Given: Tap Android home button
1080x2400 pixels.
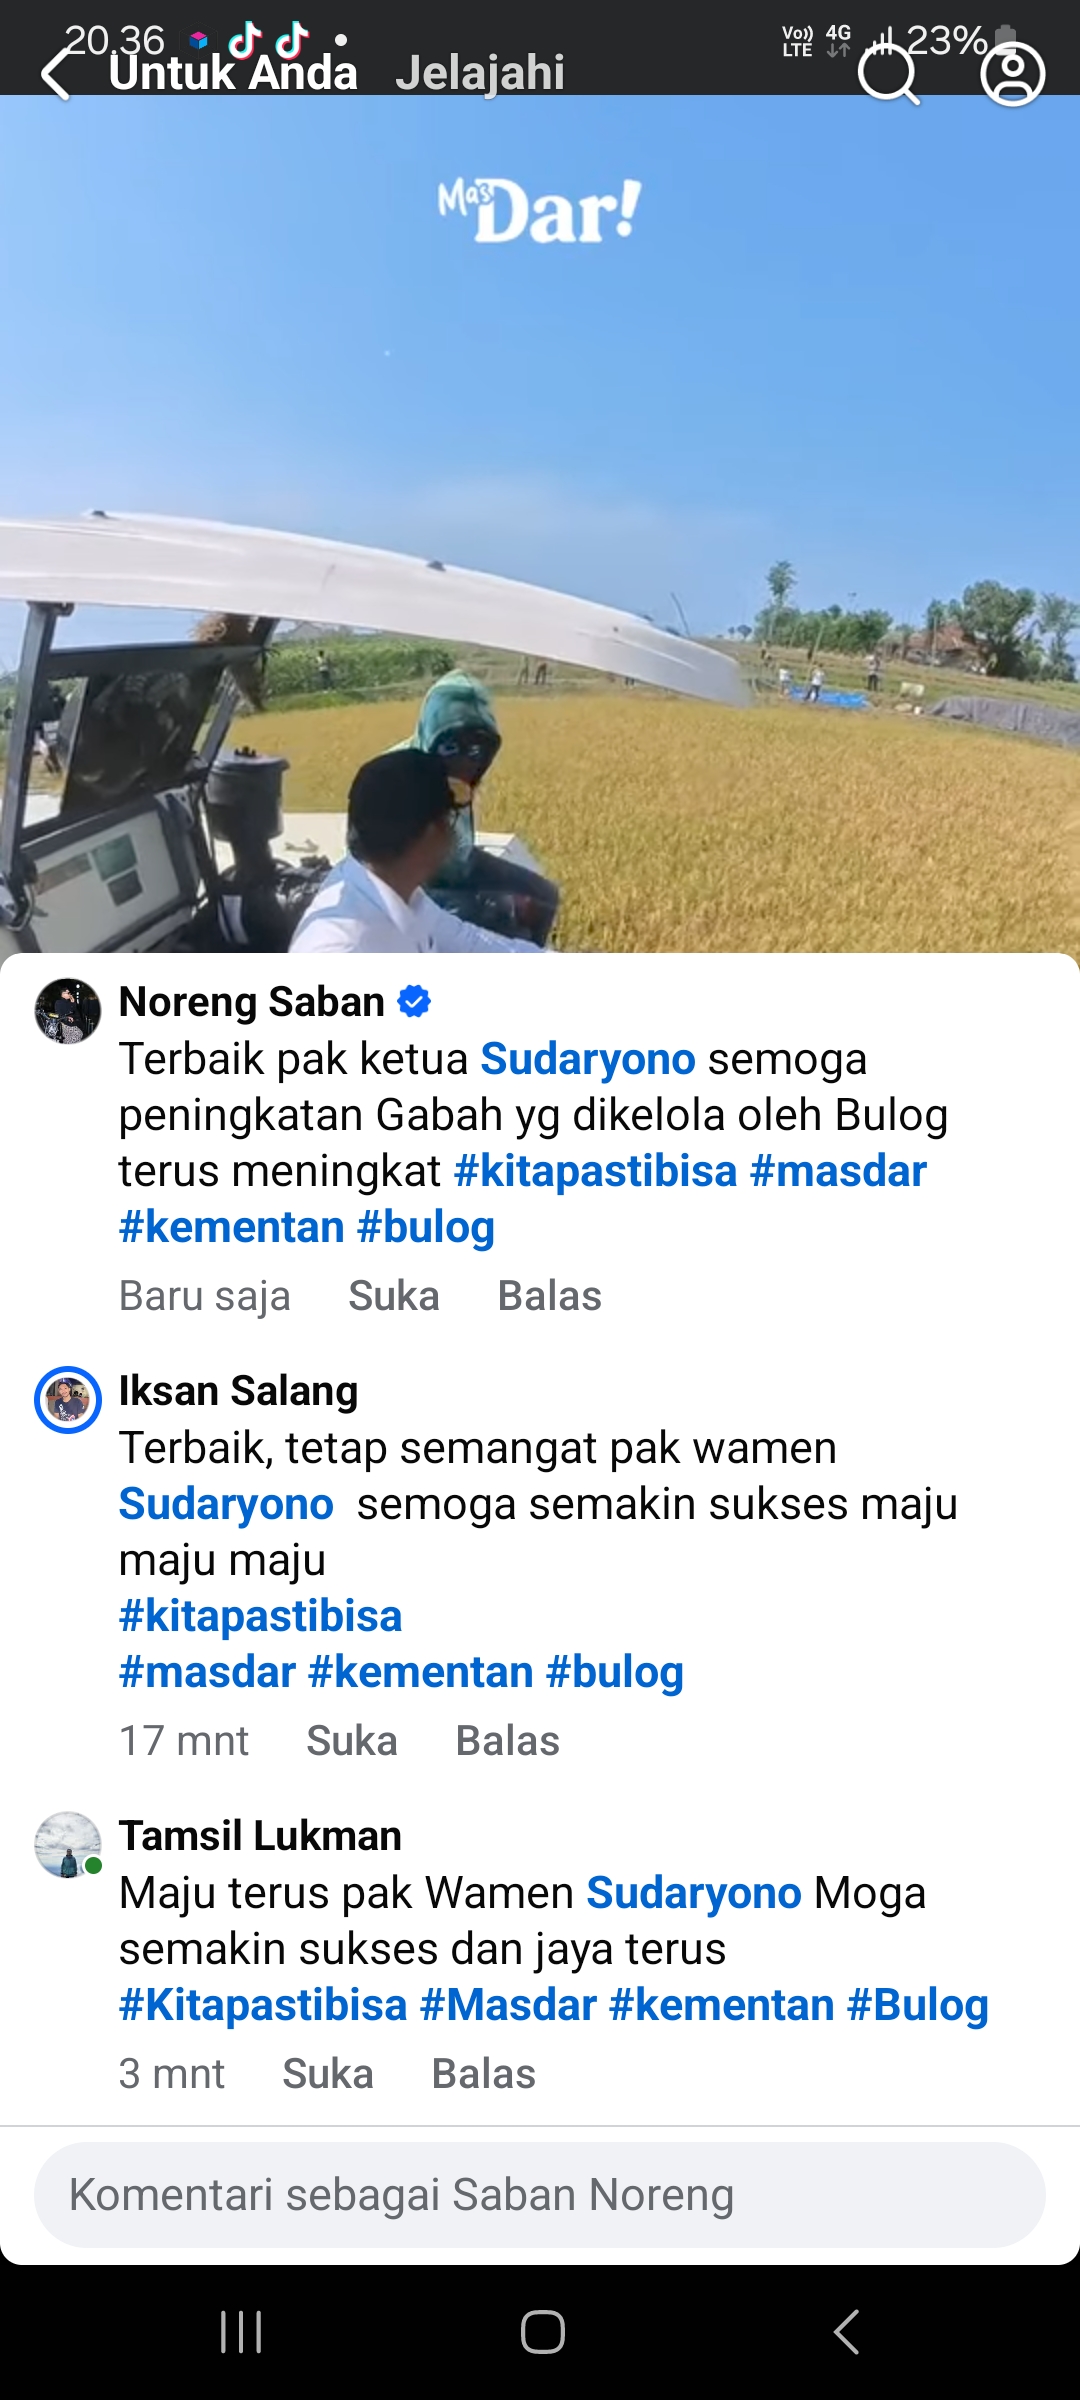Looking at the screenshot, I should pyautogui.click(x=542, y=2332).
